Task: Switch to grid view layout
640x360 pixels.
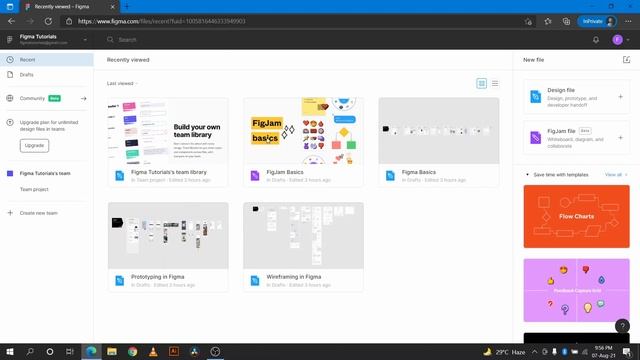Action: pyautogui.click(x=482, y=83)
